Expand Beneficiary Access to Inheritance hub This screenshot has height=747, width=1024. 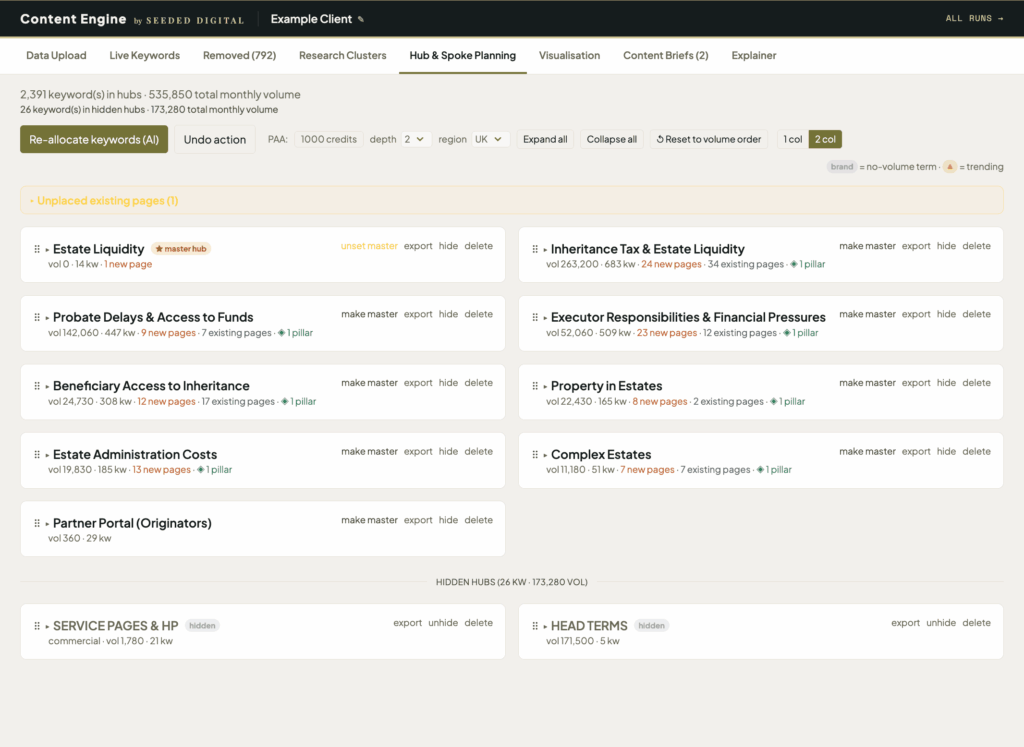[x=47, y=387]
